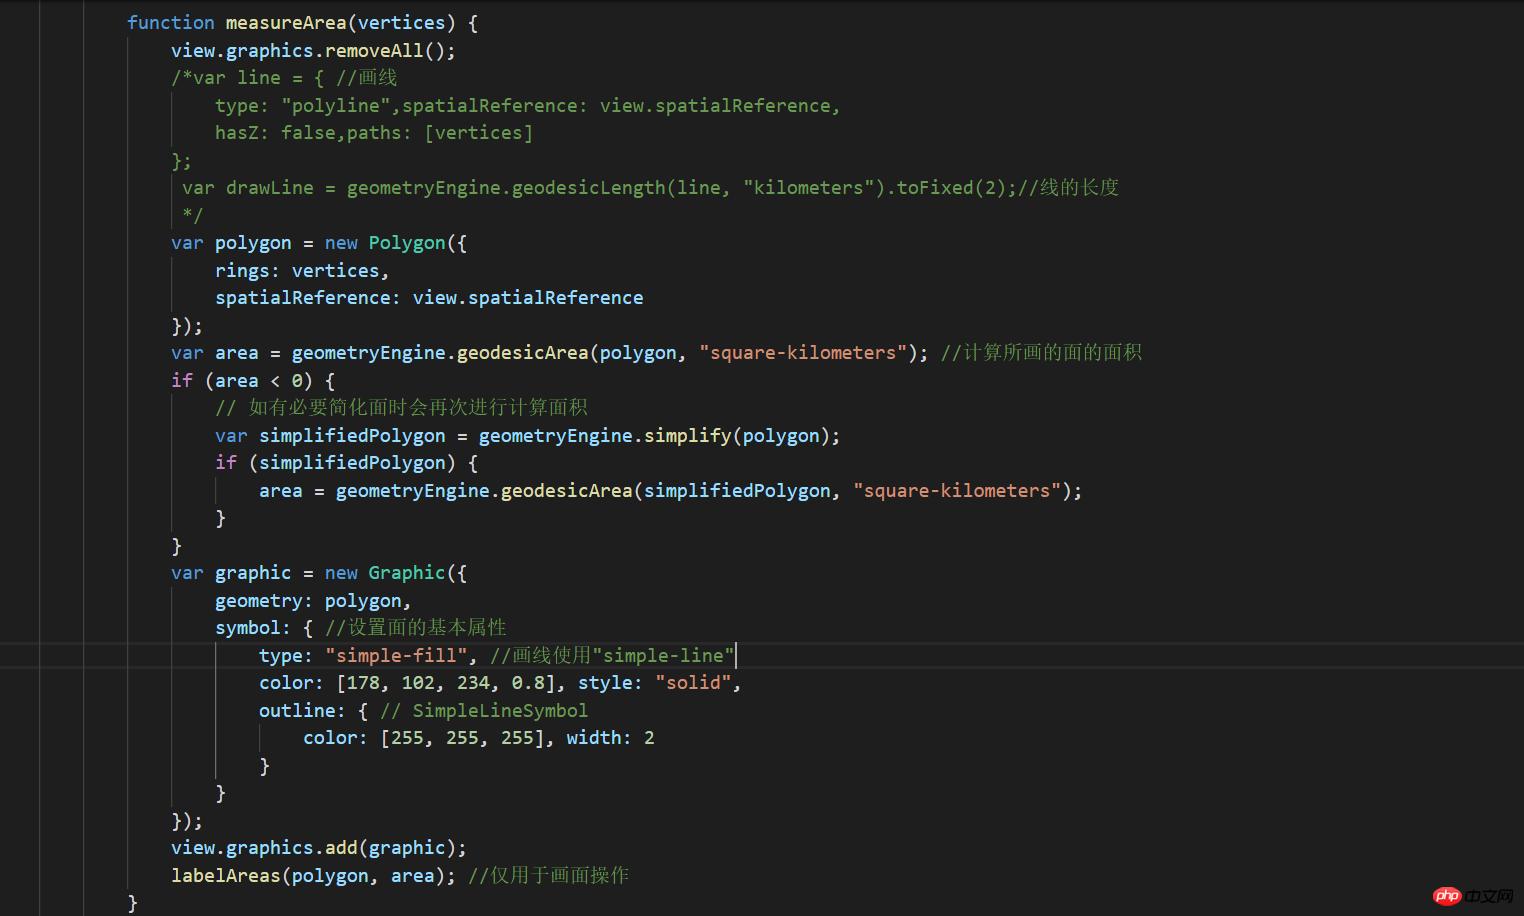This screenshot has height=916, width=1524.
Task: Click the SimpleLineSymbol comment
Action: [x=500, y=710]
